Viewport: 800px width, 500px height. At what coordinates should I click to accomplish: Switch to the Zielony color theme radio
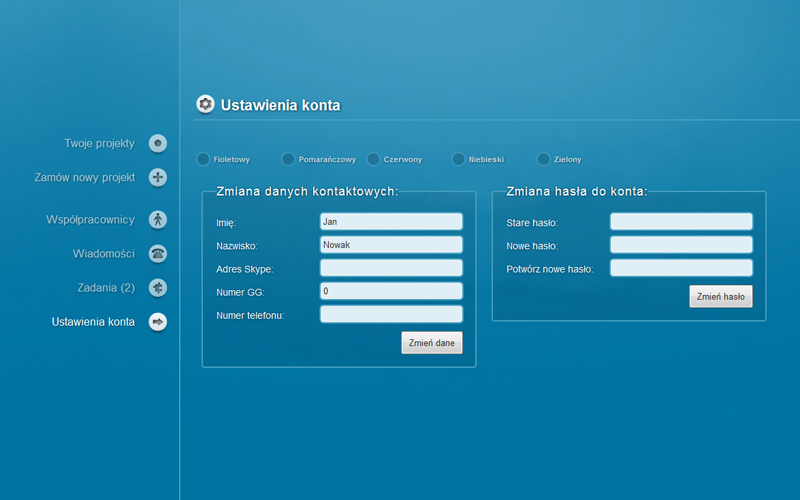(543, 159)
